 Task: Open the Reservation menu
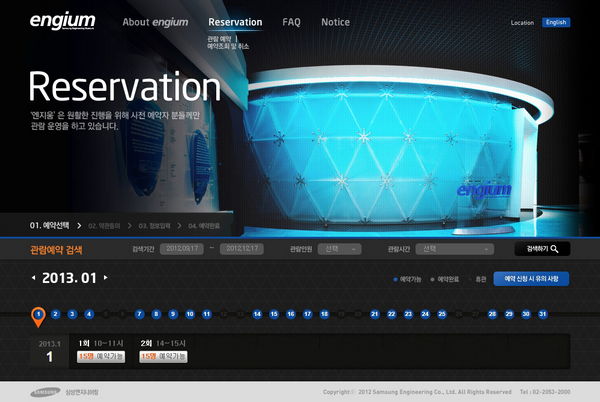235,22
